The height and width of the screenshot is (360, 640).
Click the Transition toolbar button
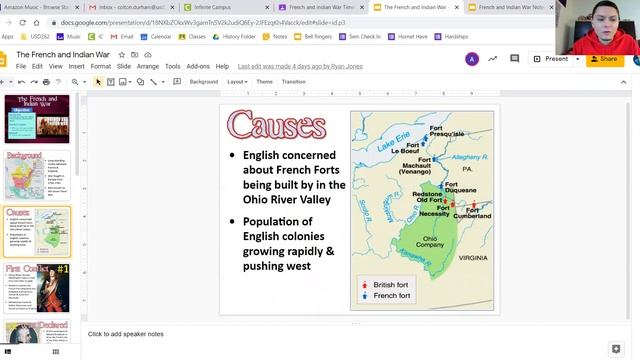point(293,82)
